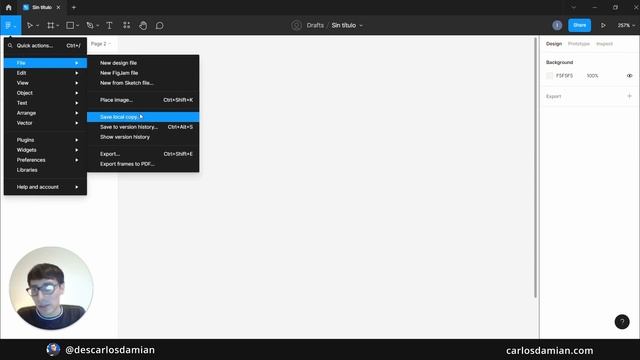Click the canvas vertical scrollbar
The height and width of the screenshot is (360, 640).
click(x=535, y=167)
